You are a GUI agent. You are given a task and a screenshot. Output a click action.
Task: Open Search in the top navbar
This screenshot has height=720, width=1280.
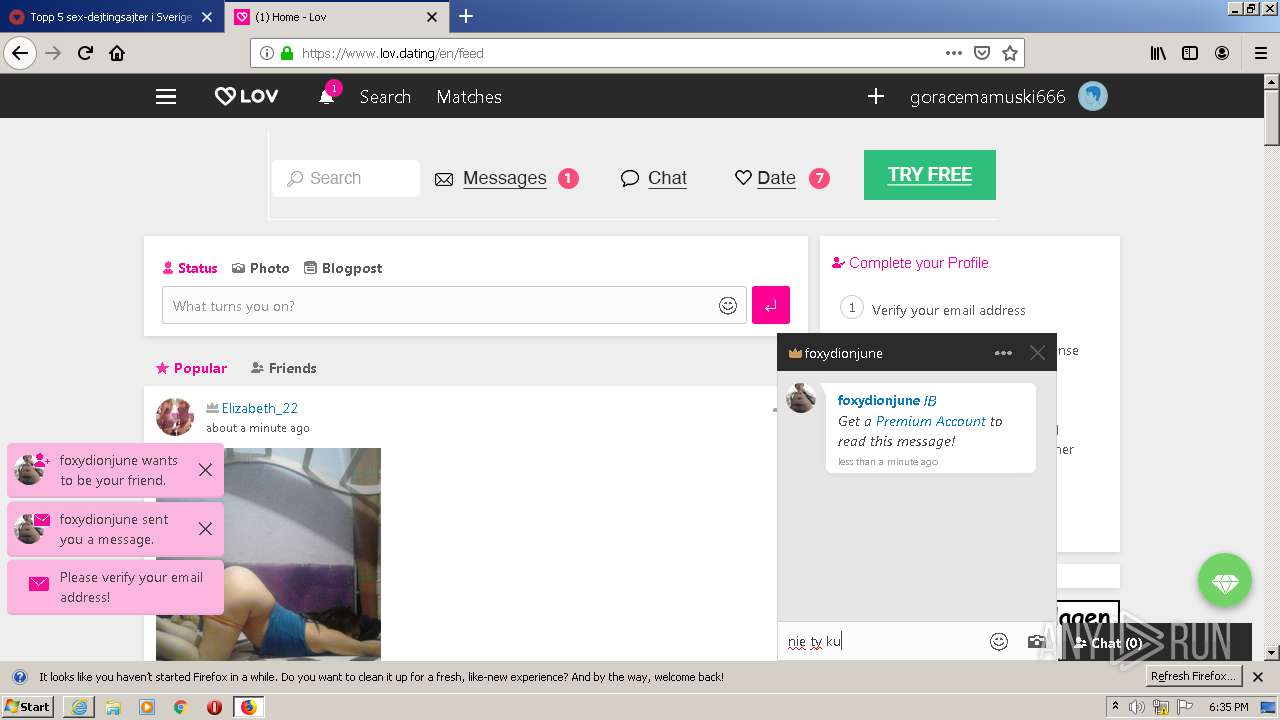pos(385,97)
